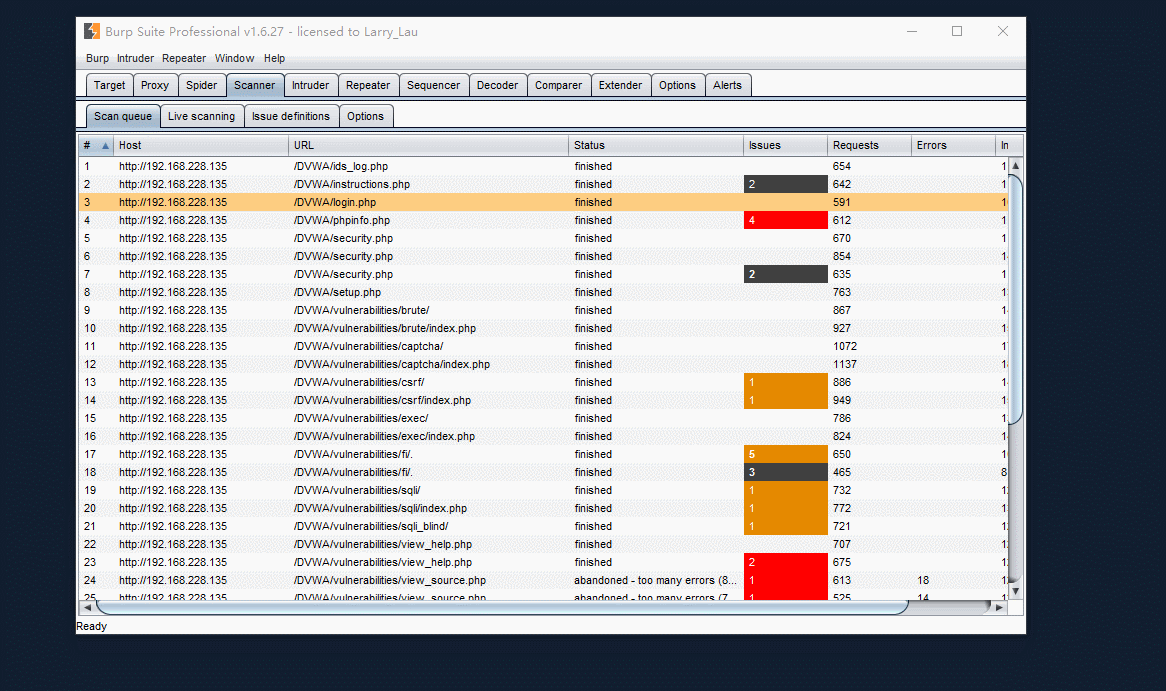The height and width of the screenshot is (691, 1166).
Task: Open the Window menu
Action: pyautogui.click(x=234, y=58)
